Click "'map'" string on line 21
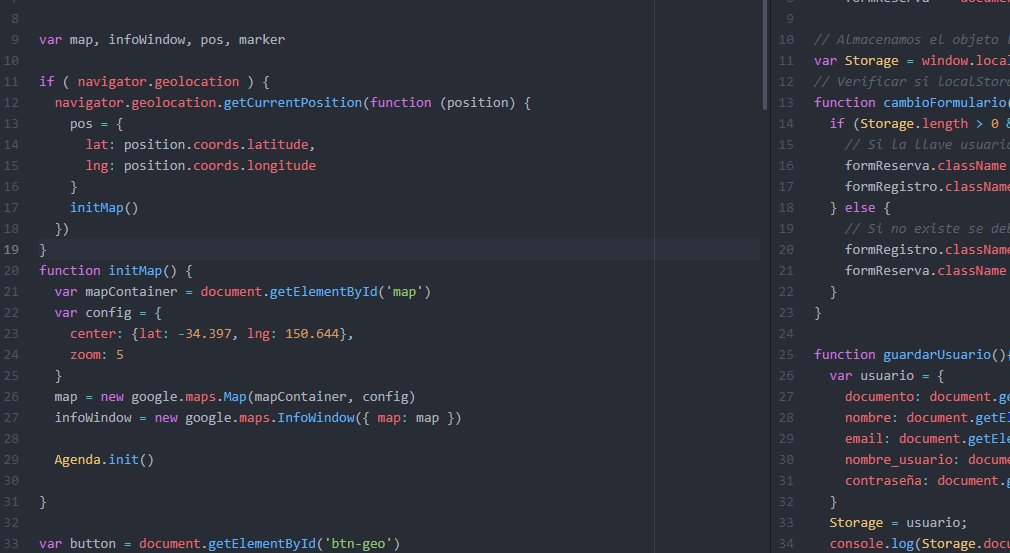This screenshot has height=553, width=1010. [404, 292]
